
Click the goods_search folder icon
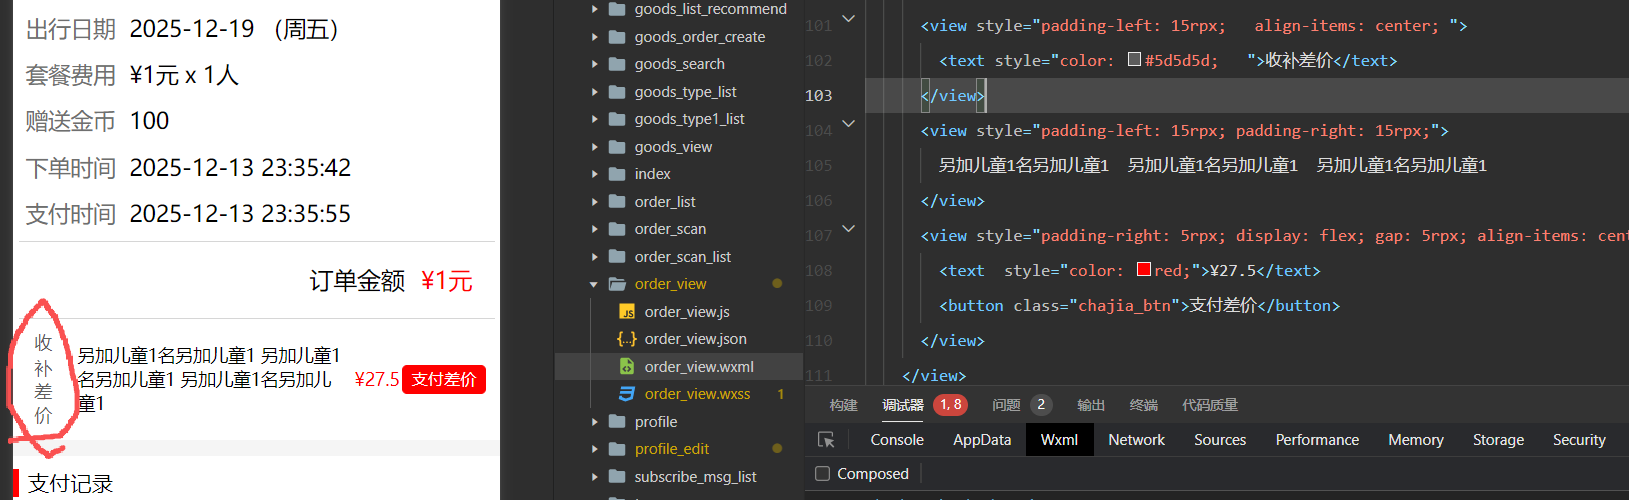click(617, 64)
